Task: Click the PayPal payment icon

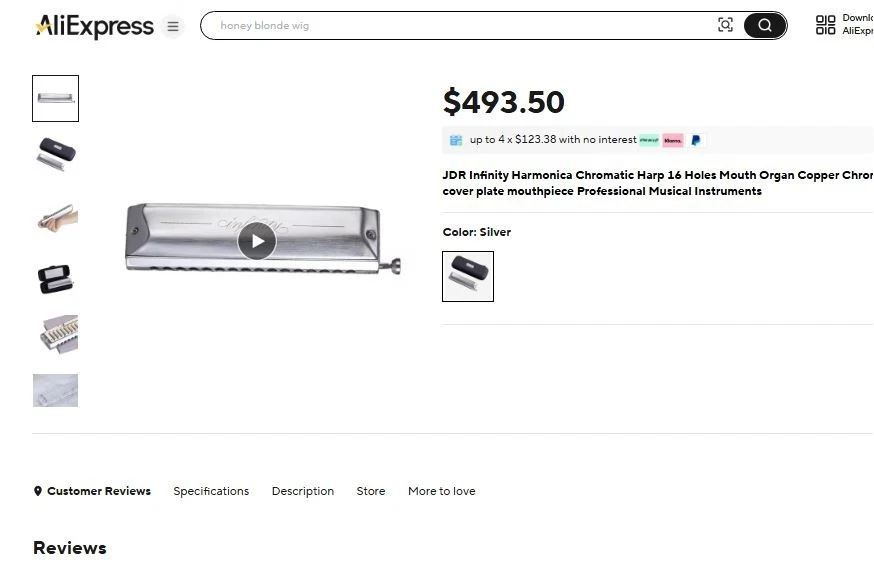Action: 694,140
